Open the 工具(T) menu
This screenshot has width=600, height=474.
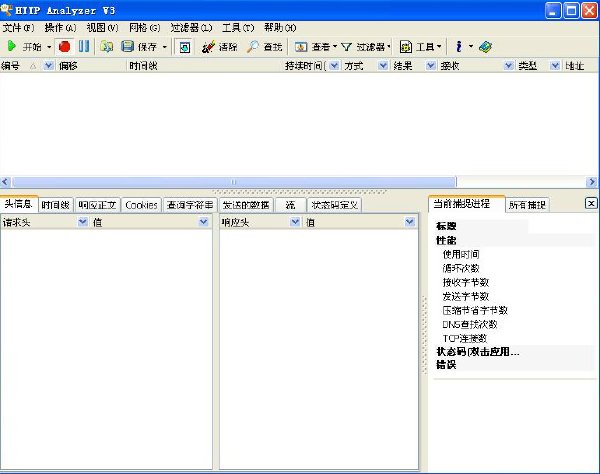tap(238, 28)
